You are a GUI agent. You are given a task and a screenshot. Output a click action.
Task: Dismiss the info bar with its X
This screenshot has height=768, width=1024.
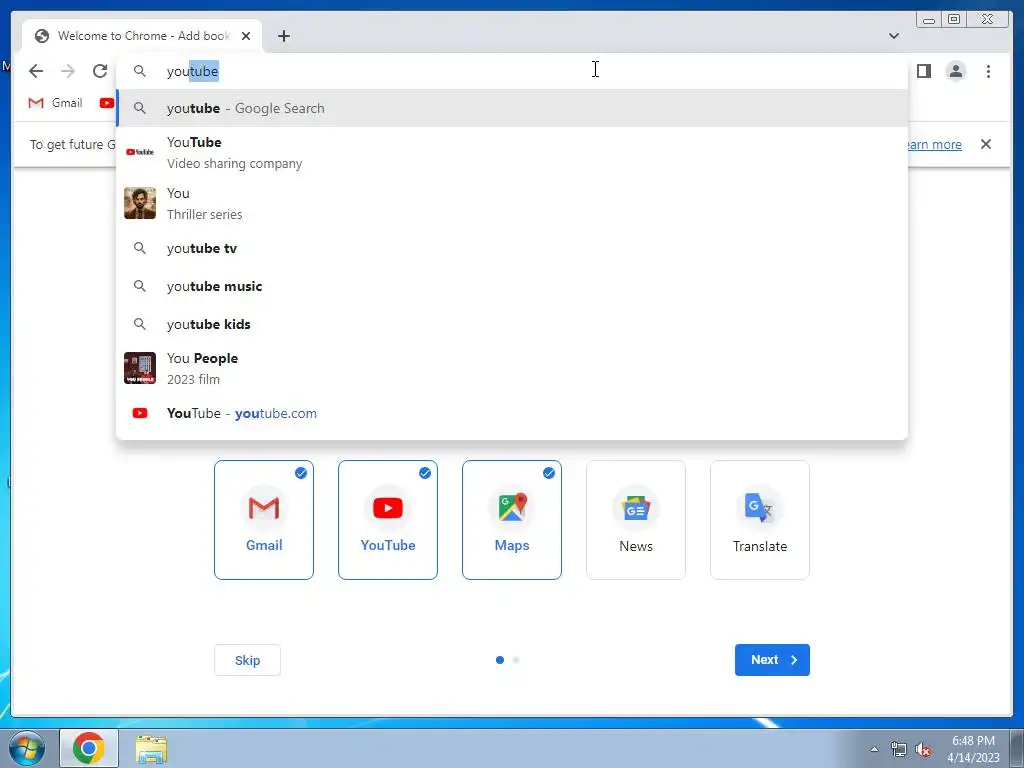pos(986,144)
